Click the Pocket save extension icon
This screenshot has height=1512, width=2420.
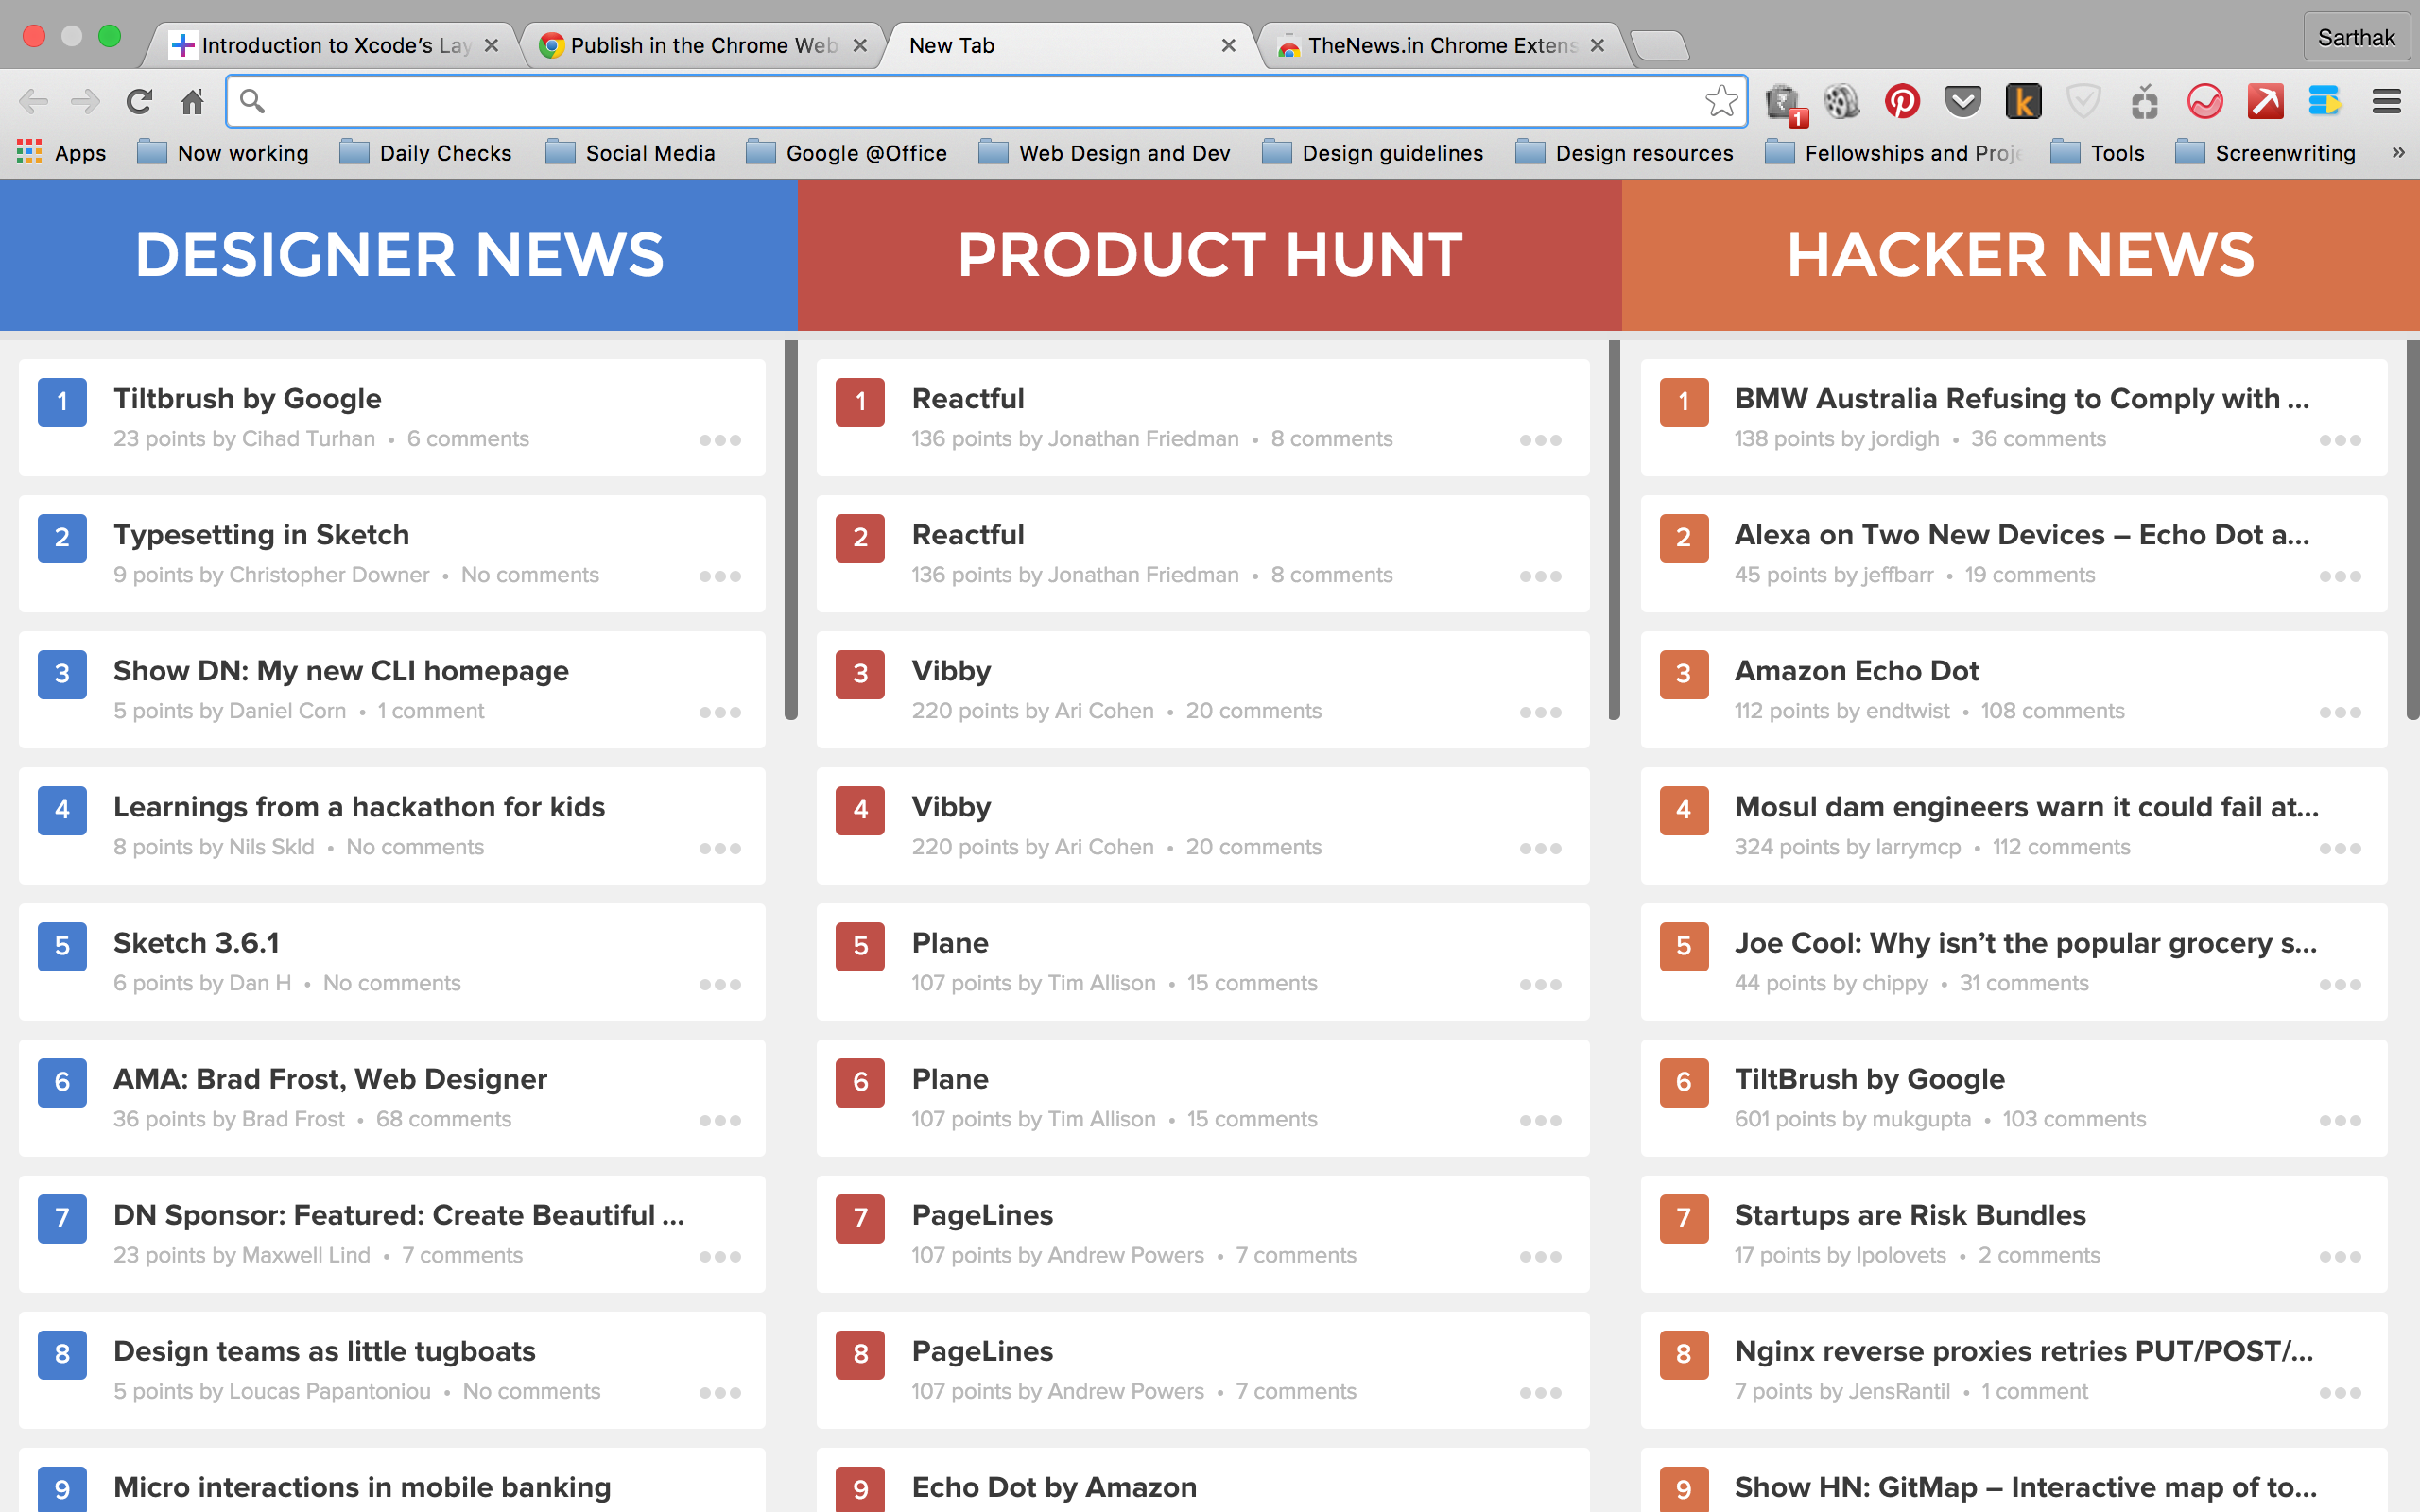point(1962,101)
